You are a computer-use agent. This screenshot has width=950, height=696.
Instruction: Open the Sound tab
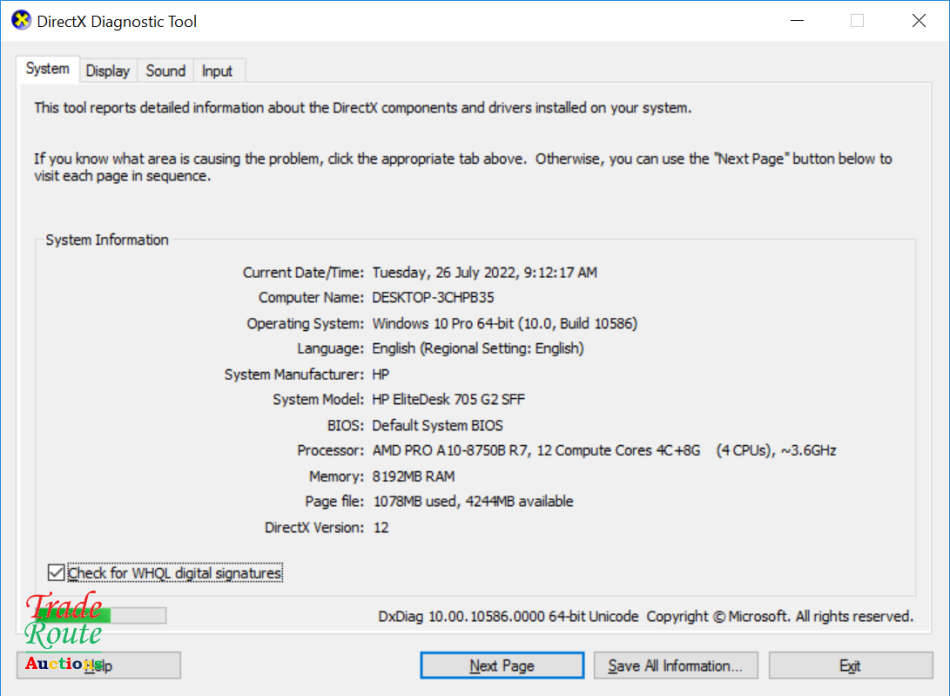pos(165,71)
